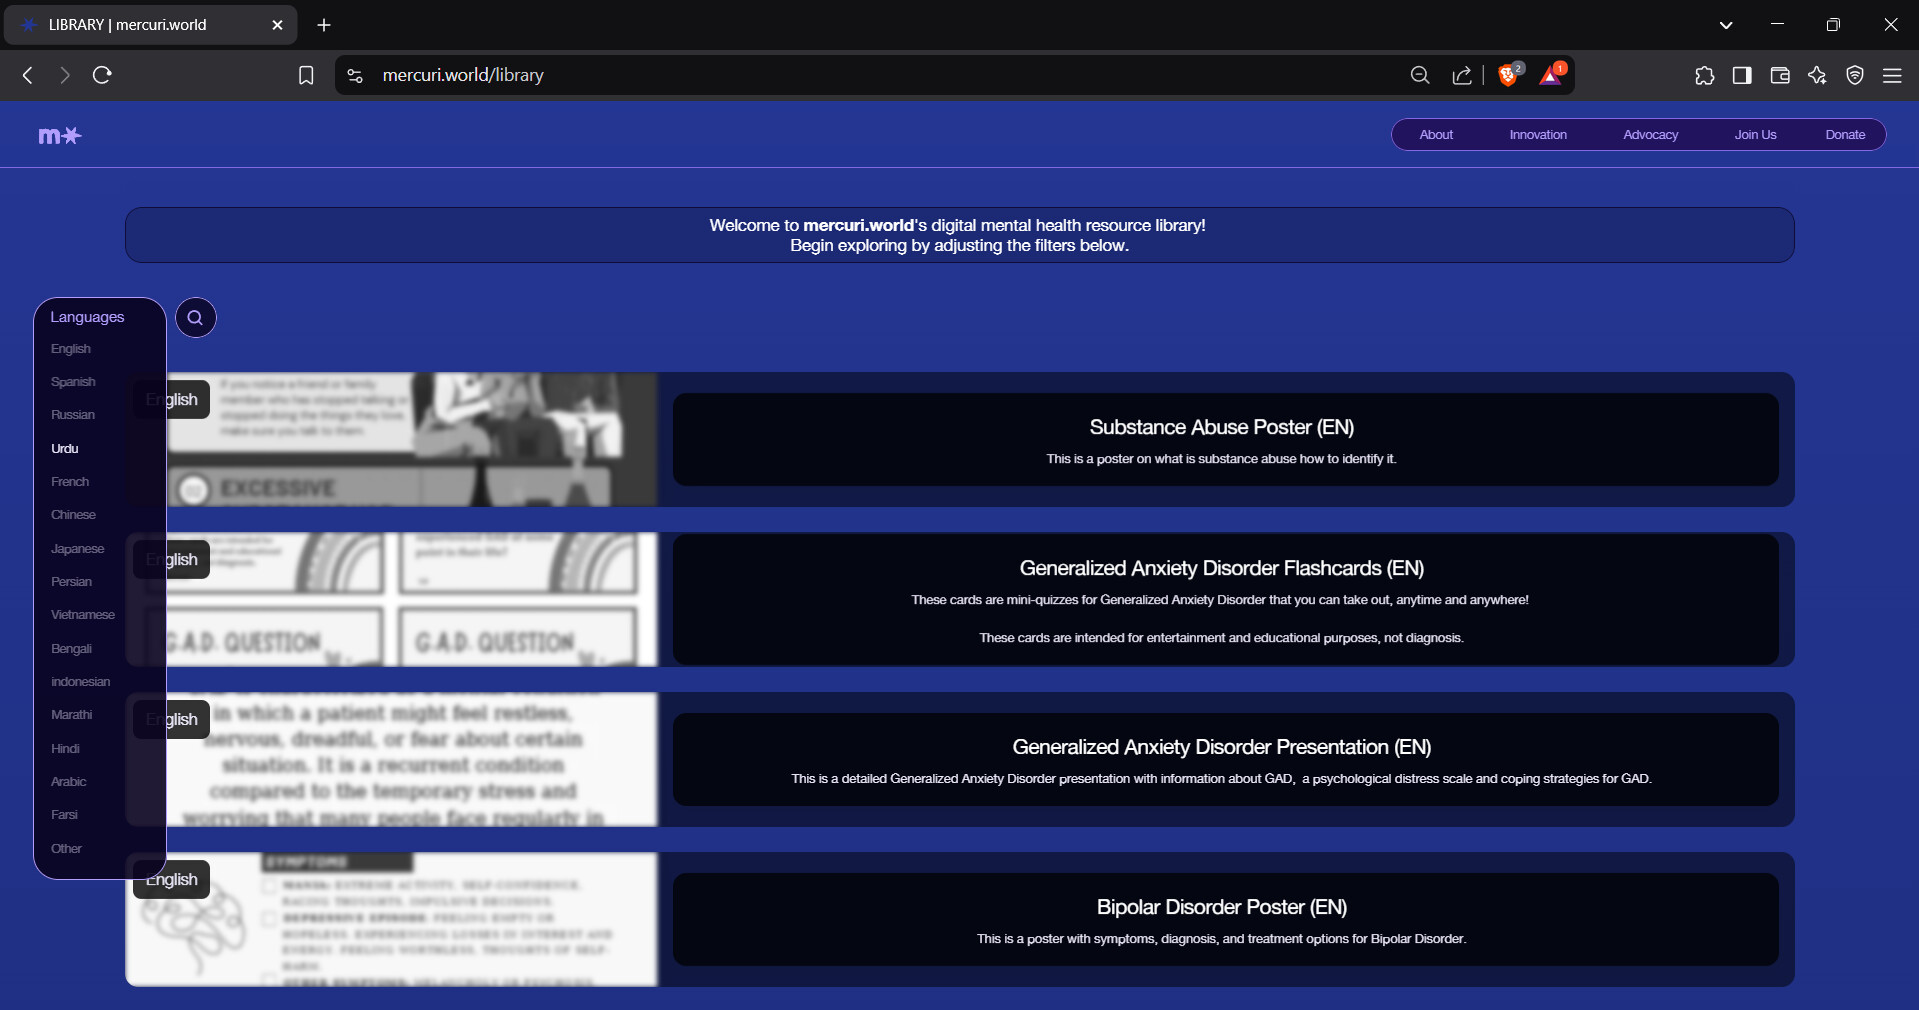Image resolution: width=1919 pixels, height=1010 pixels.
Task: Open the Brave Wallet icon
Action: click(1780, 76)
